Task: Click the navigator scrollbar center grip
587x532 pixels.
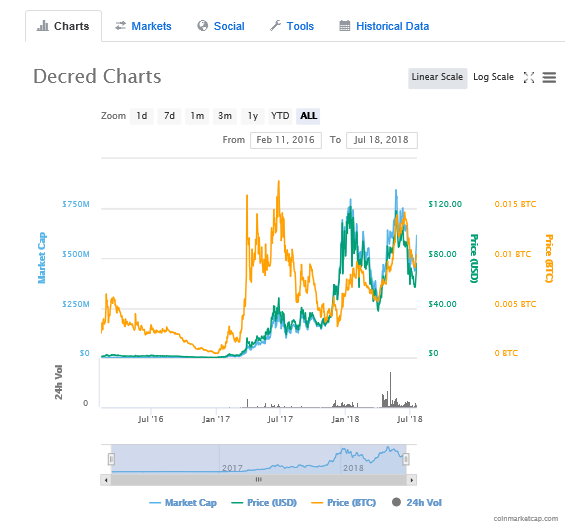Action: tap(259, 480)
